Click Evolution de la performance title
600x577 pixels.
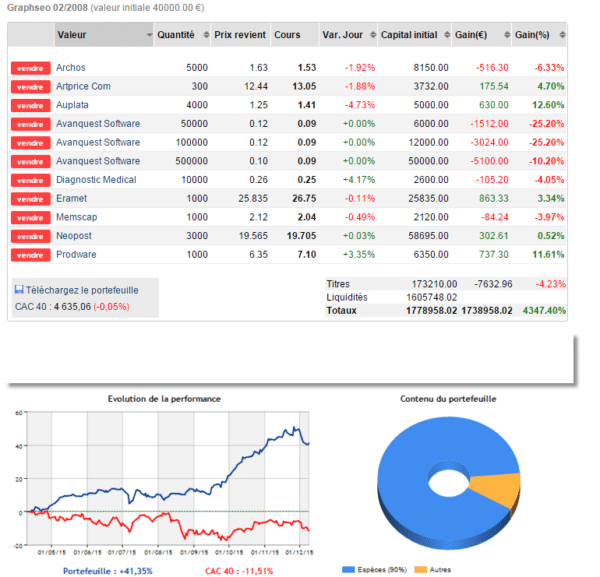click(164, 399)
